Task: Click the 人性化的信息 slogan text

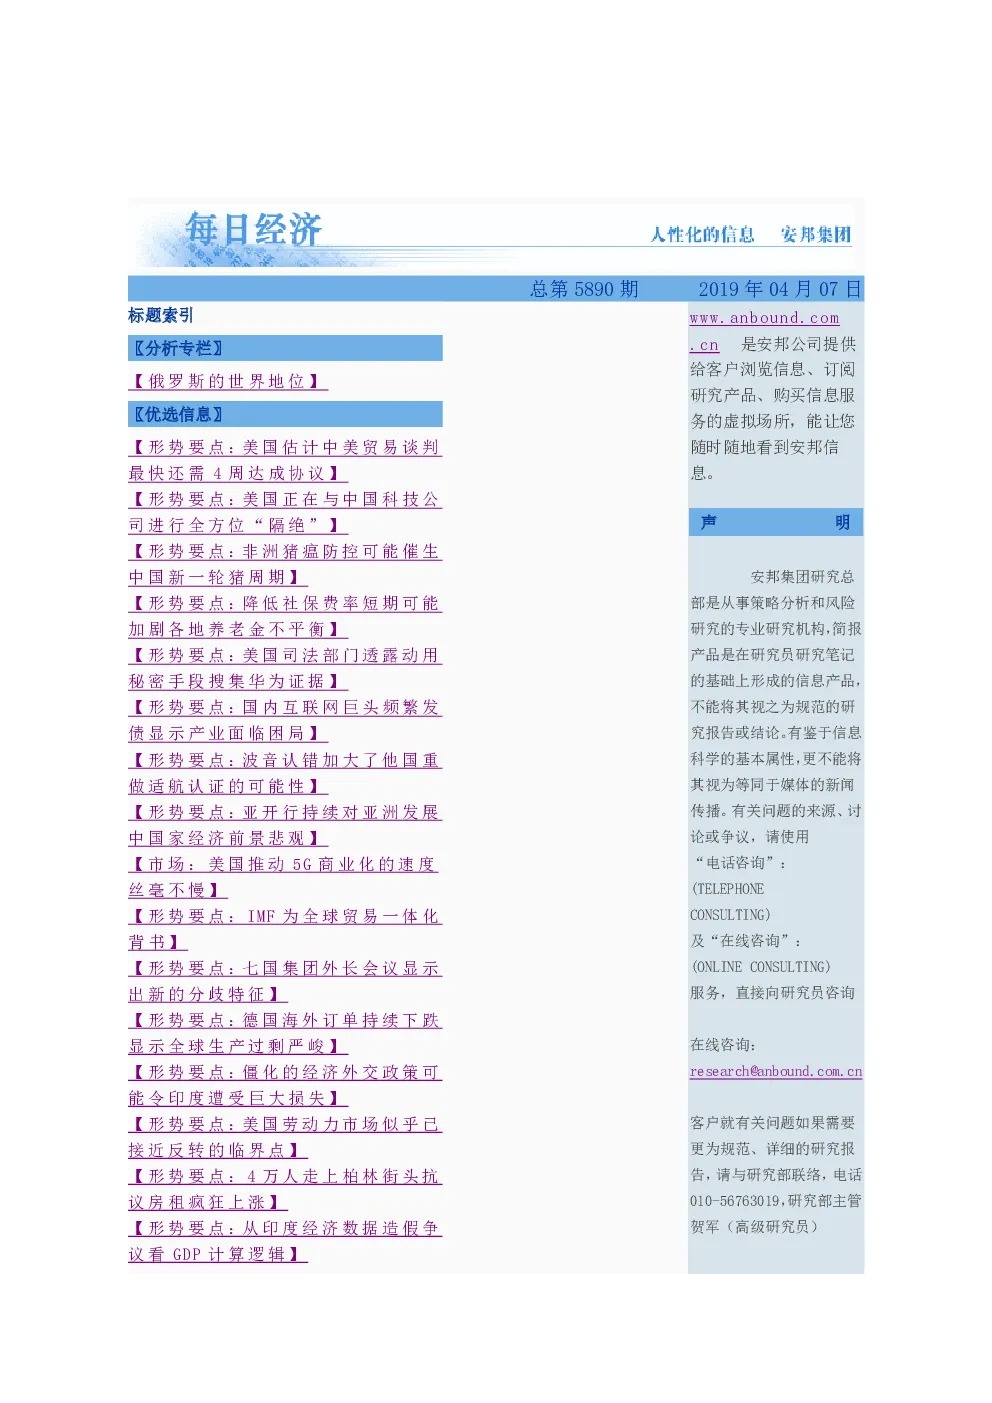Action: point(702,234)
